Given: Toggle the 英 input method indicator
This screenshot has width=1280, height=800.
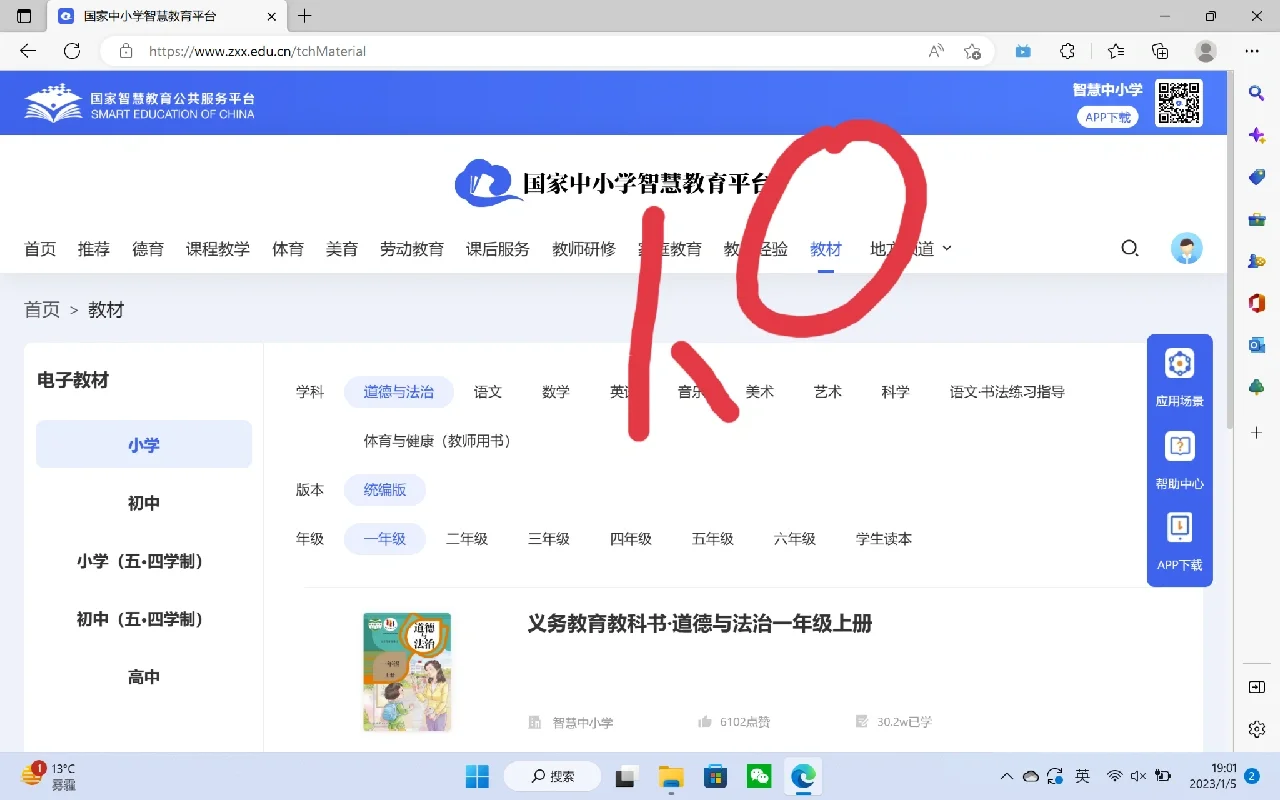Looking at the screenshot, I should (x=1083, y=776).
